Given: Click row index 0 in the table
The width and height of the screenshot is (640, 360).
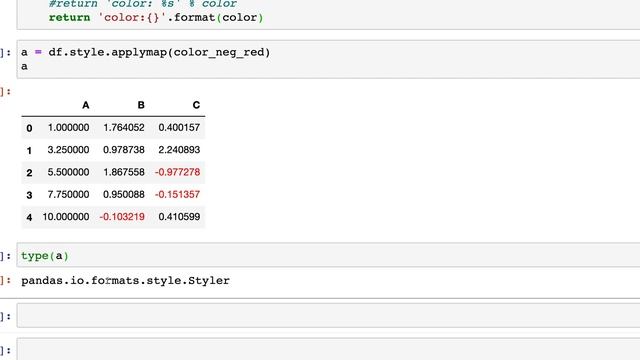Looking at the screenshot, I should click(x=29, y=128).
